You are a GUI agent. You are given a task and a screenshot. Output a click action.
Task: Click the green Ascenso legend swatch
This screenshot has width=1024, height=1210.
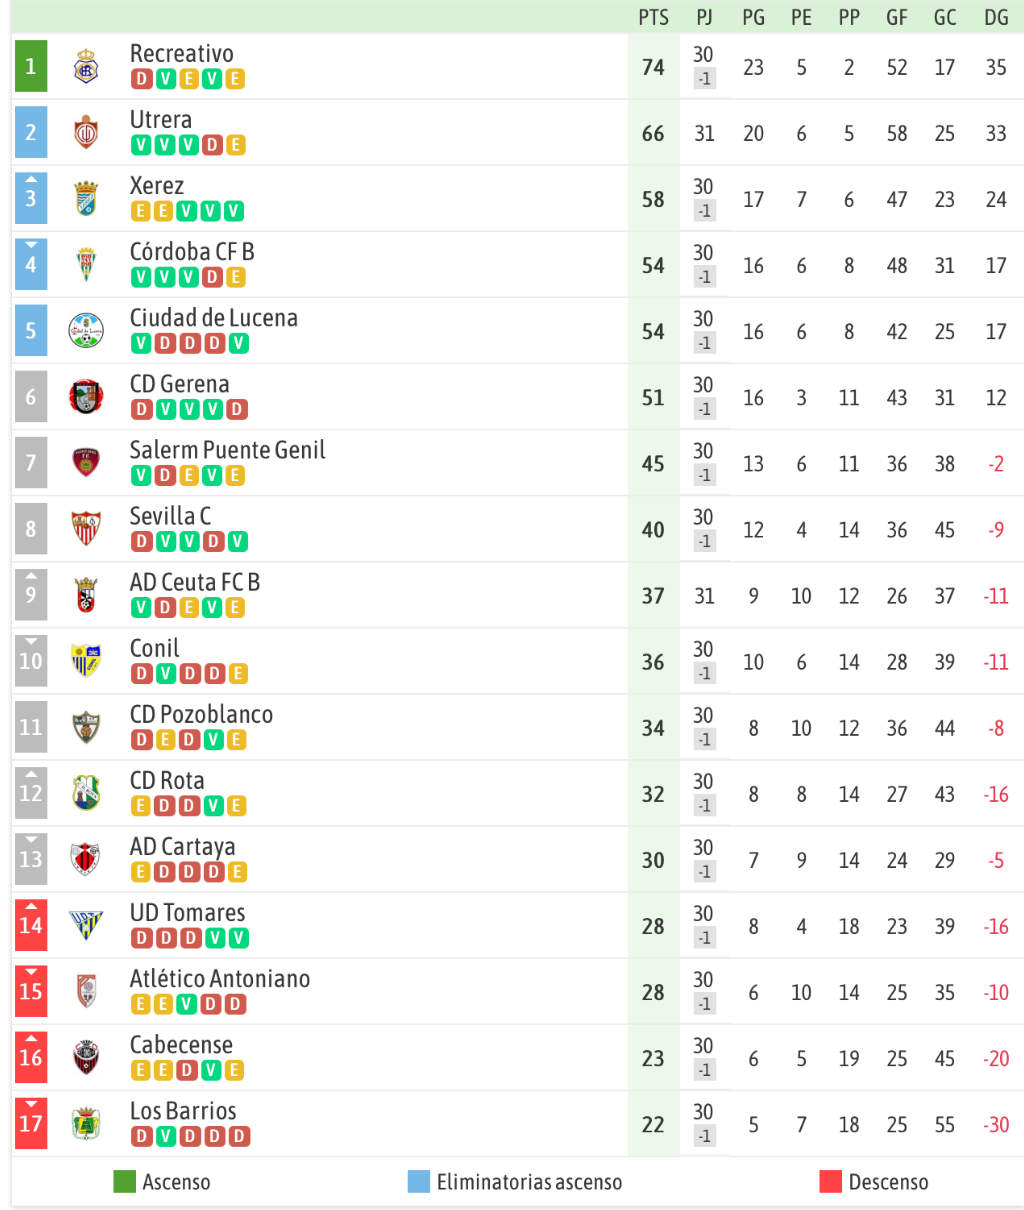pyautogui.click(x=125, y=1182)
